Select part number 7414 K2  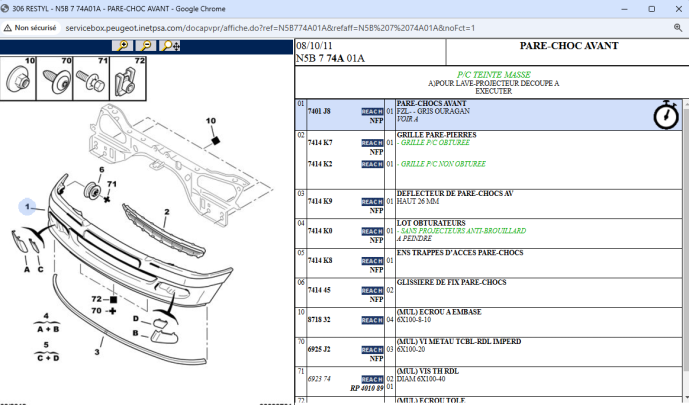tap(320, 164)
